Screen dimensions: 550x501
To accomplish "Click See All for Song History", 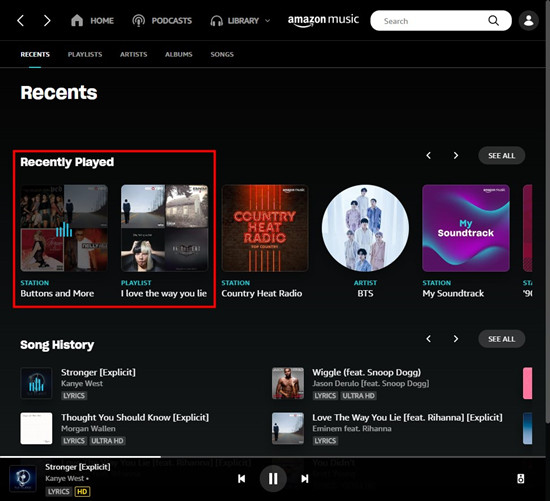I will pos(502,339).
